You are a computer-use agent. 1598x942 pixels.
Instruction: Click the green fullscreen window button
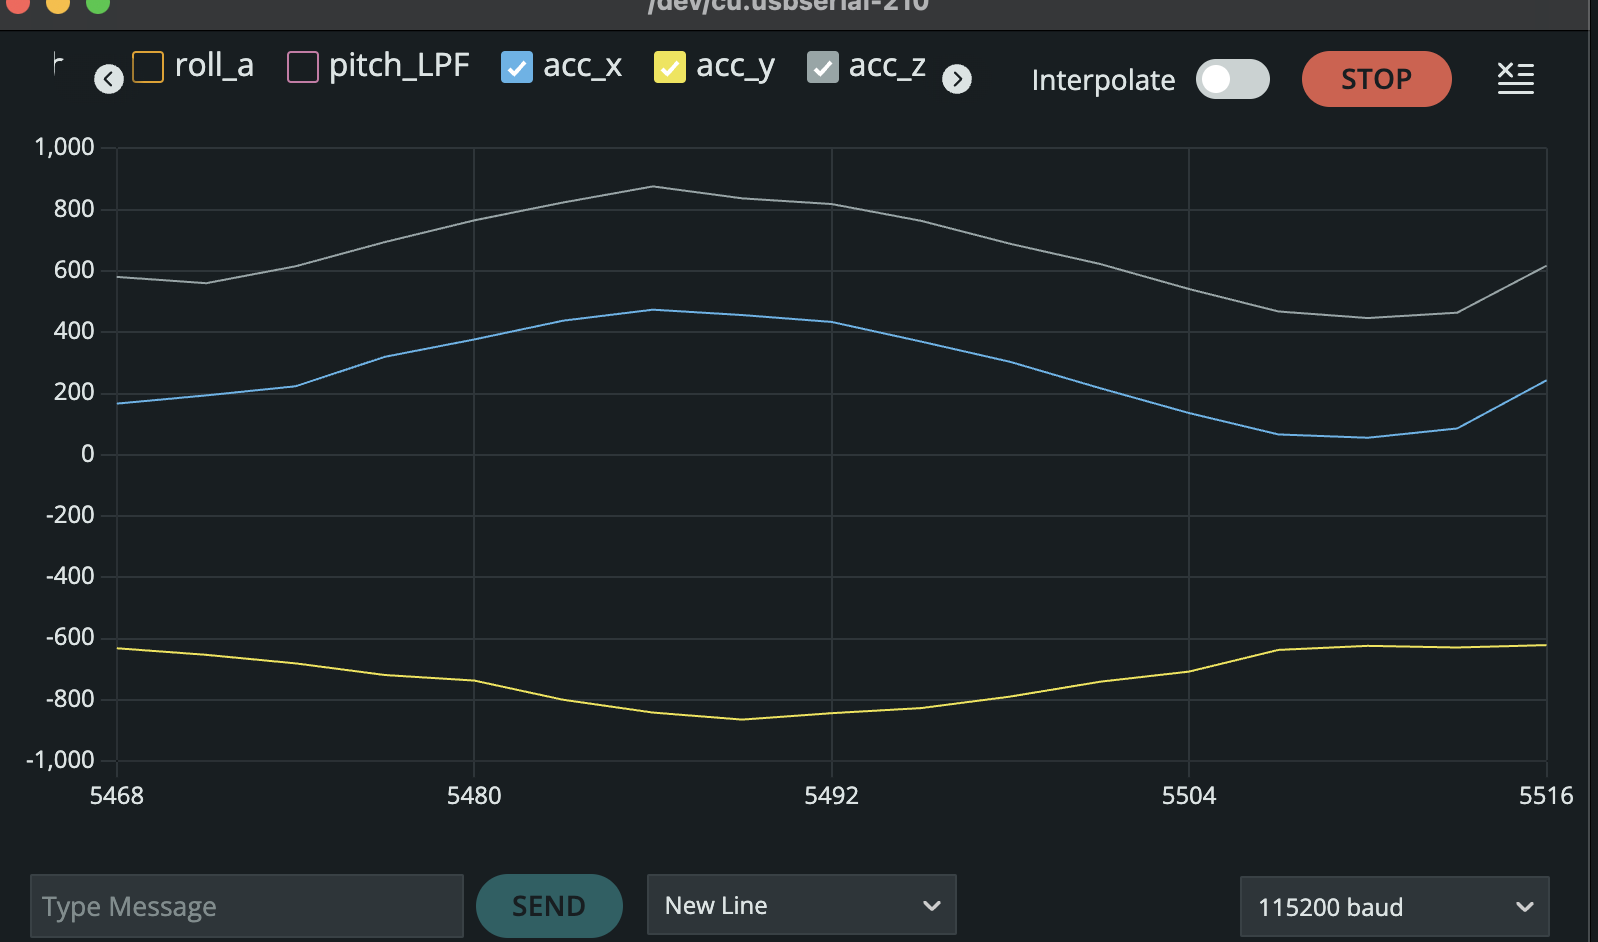coord(97,5)
